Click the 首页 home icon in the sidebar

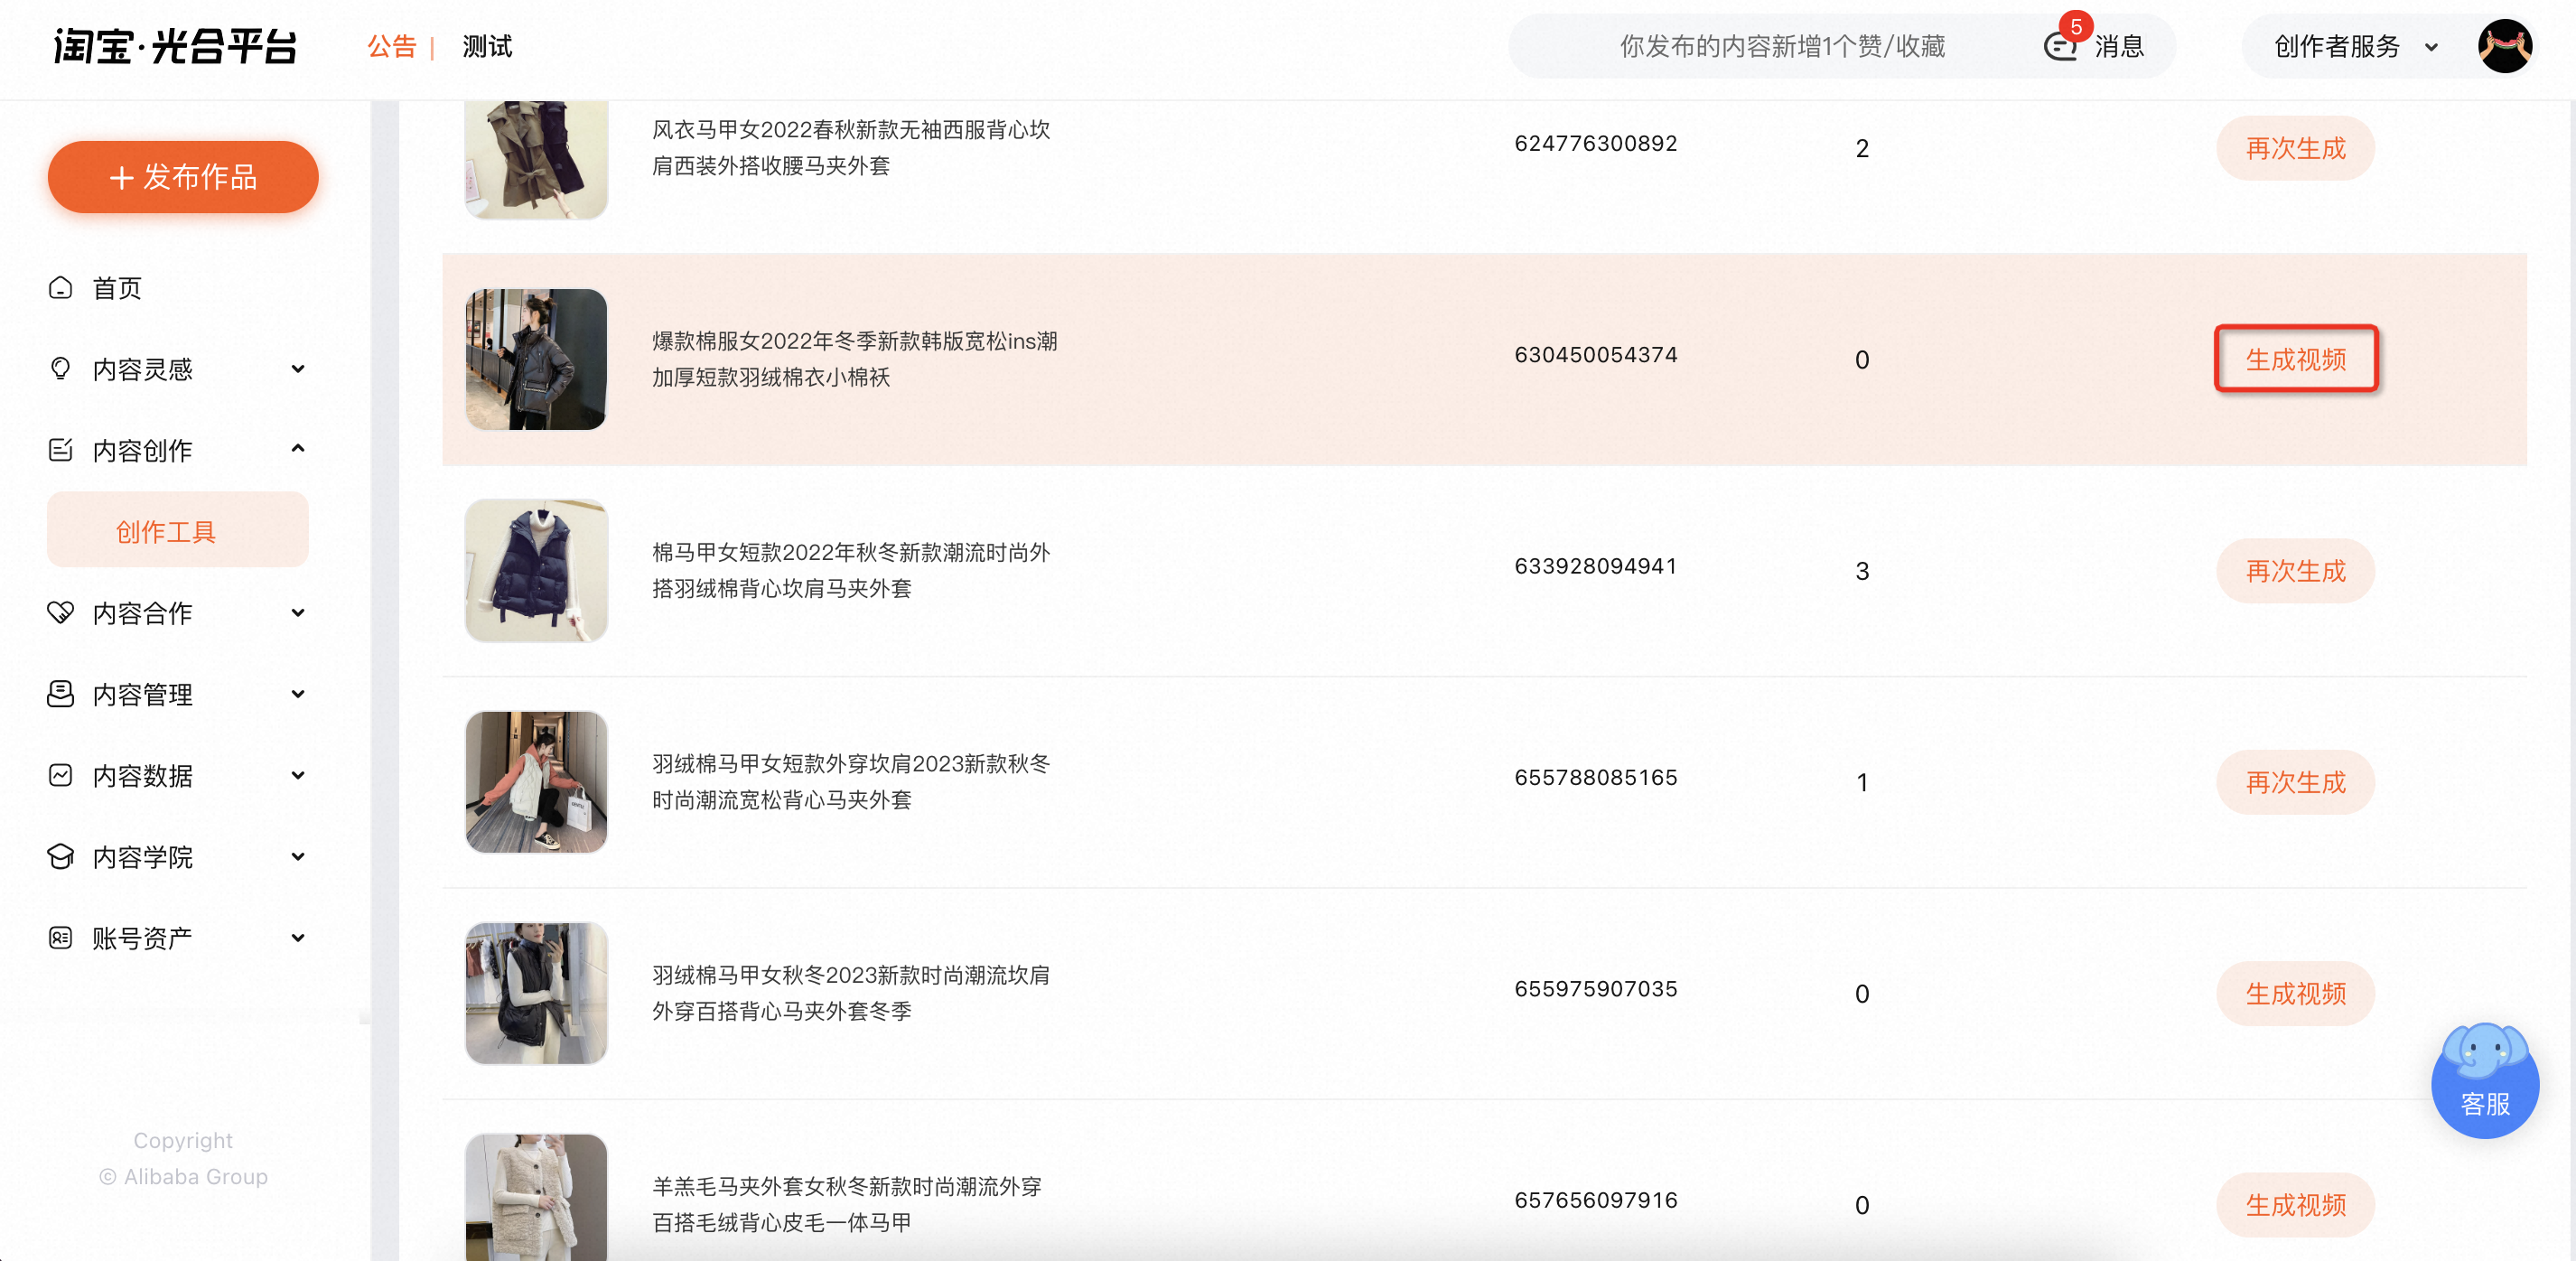[x=60, y=288]
